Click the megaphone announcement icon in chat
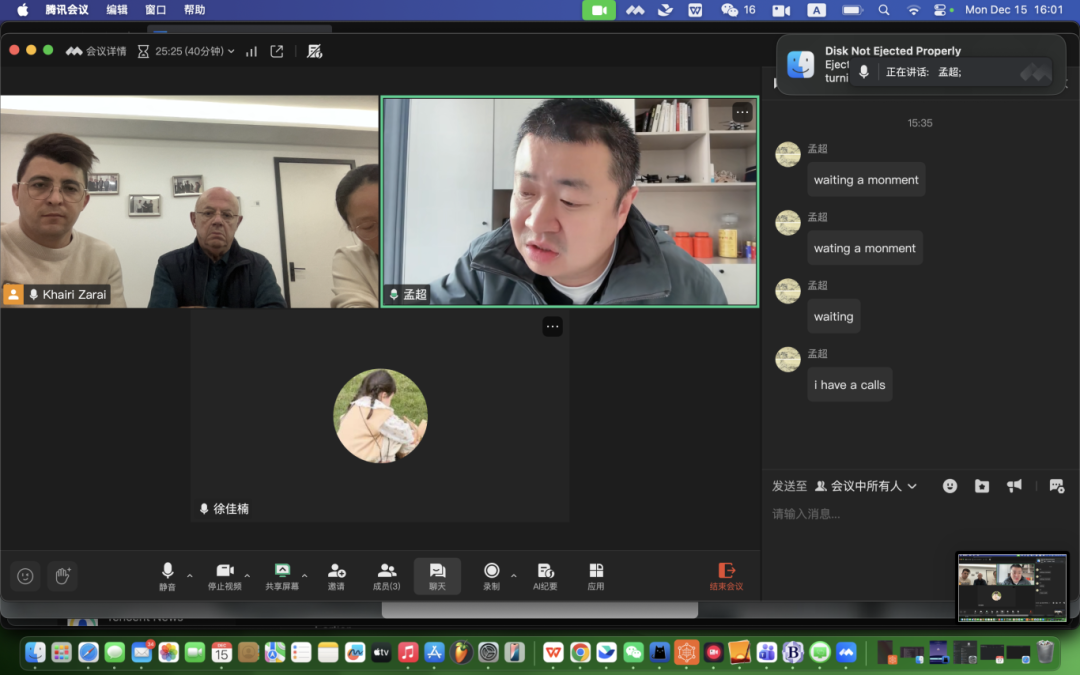Image resolution: width=1080 pixels, height=675 pixels. point(1015,486)
